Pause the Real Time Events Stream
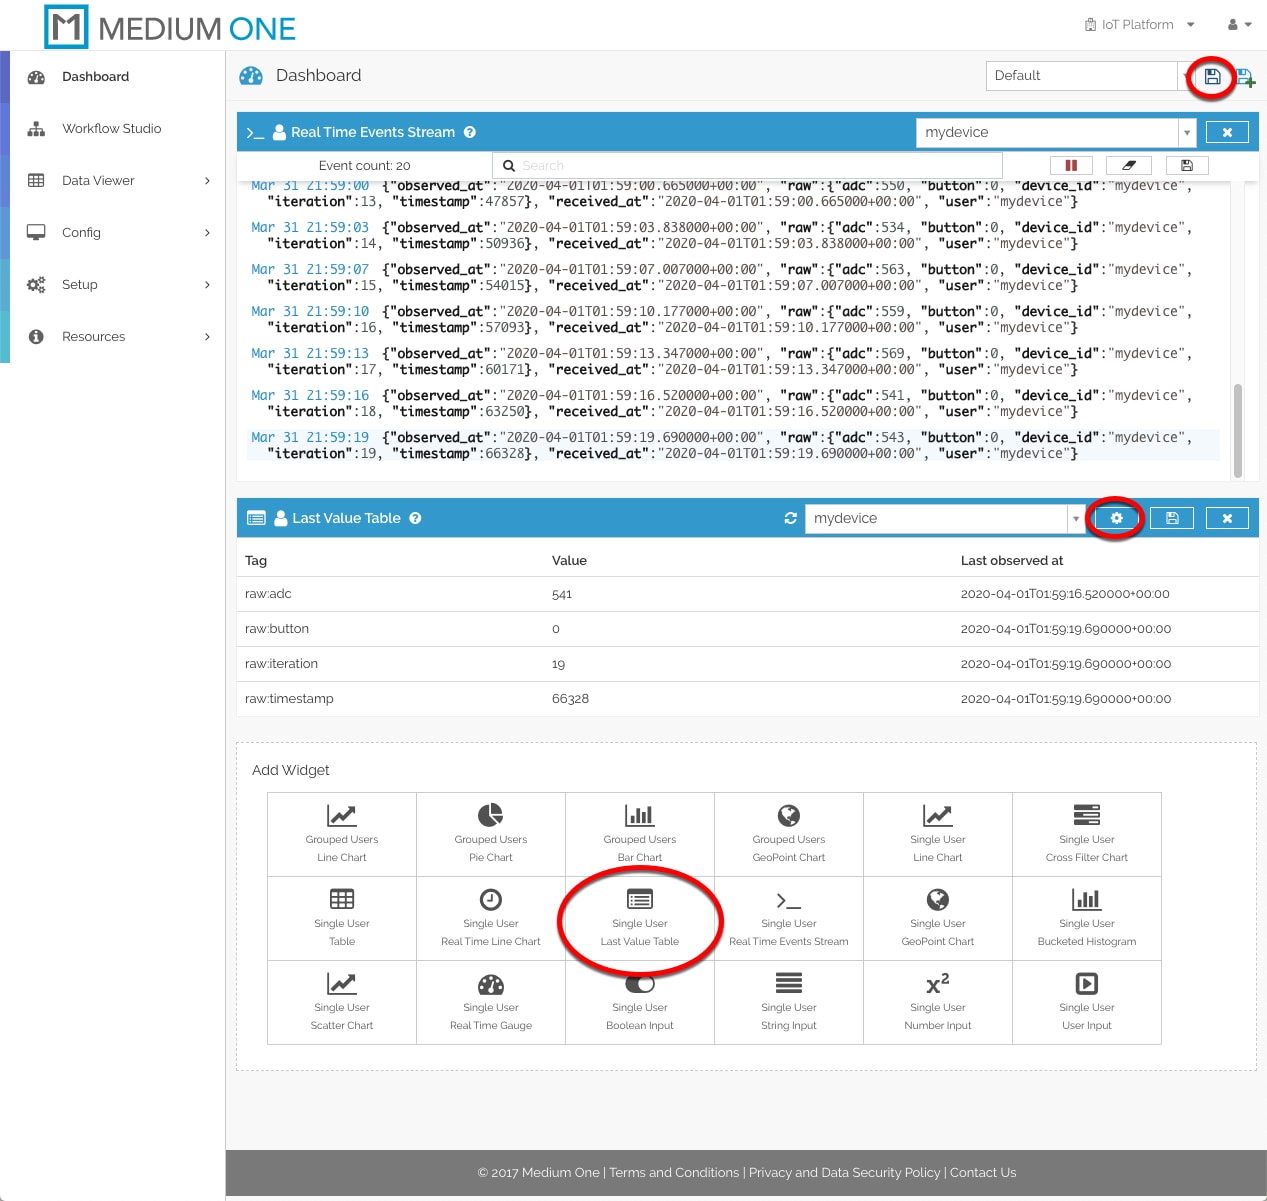 pos(1071,166)
